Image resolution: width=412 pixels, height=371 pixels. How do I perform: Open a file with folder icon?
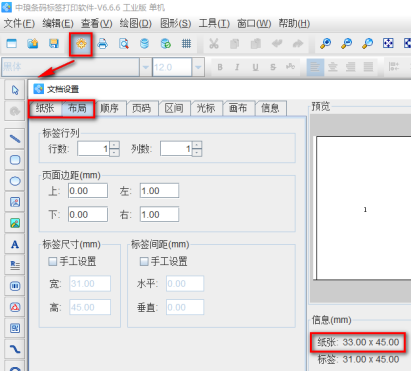click(x=33, y=43)
